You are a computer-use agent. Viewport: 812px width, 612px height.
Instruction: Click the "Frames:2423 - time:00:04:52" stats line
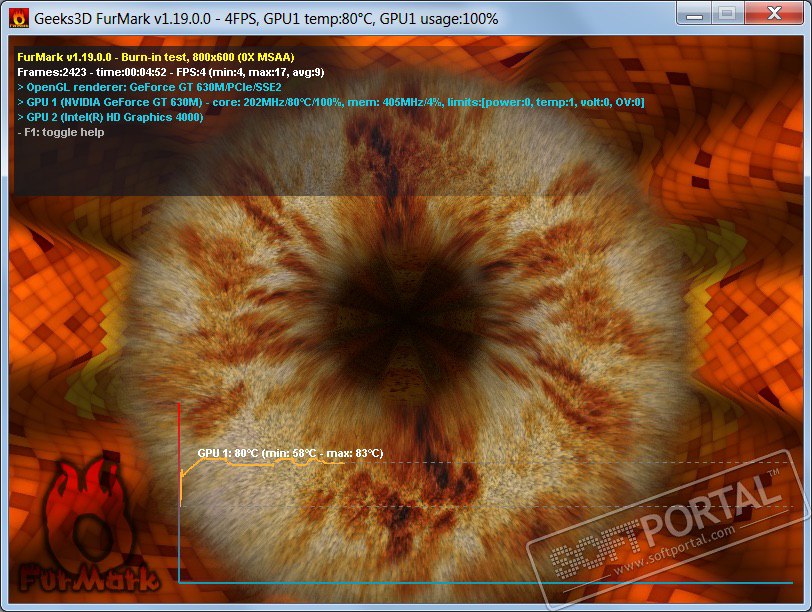171,72
